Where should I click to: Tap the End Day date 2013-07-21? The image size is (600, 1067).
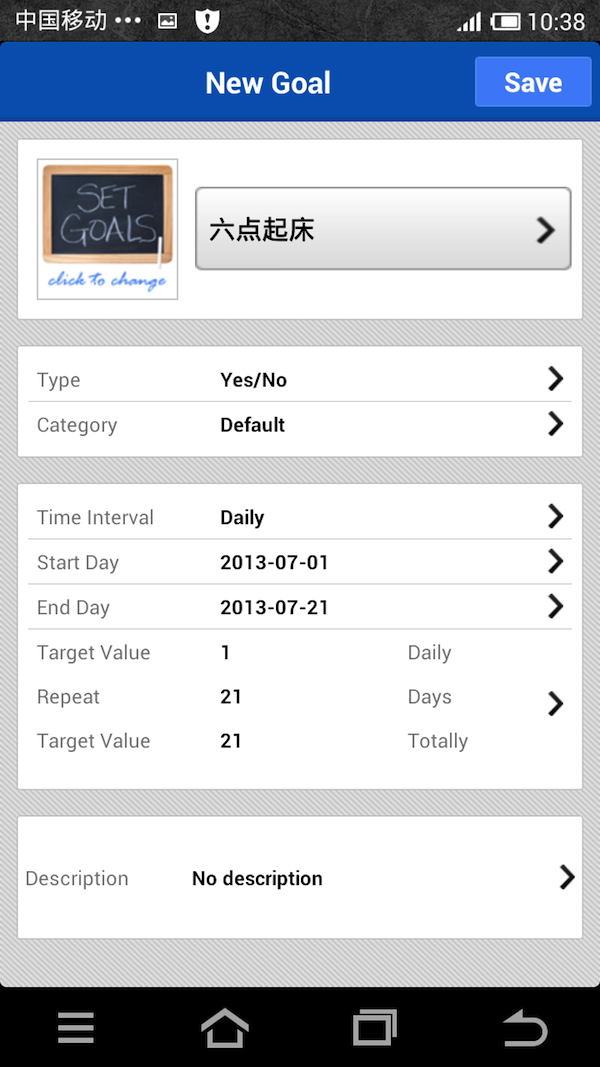[x=274, y=608]
